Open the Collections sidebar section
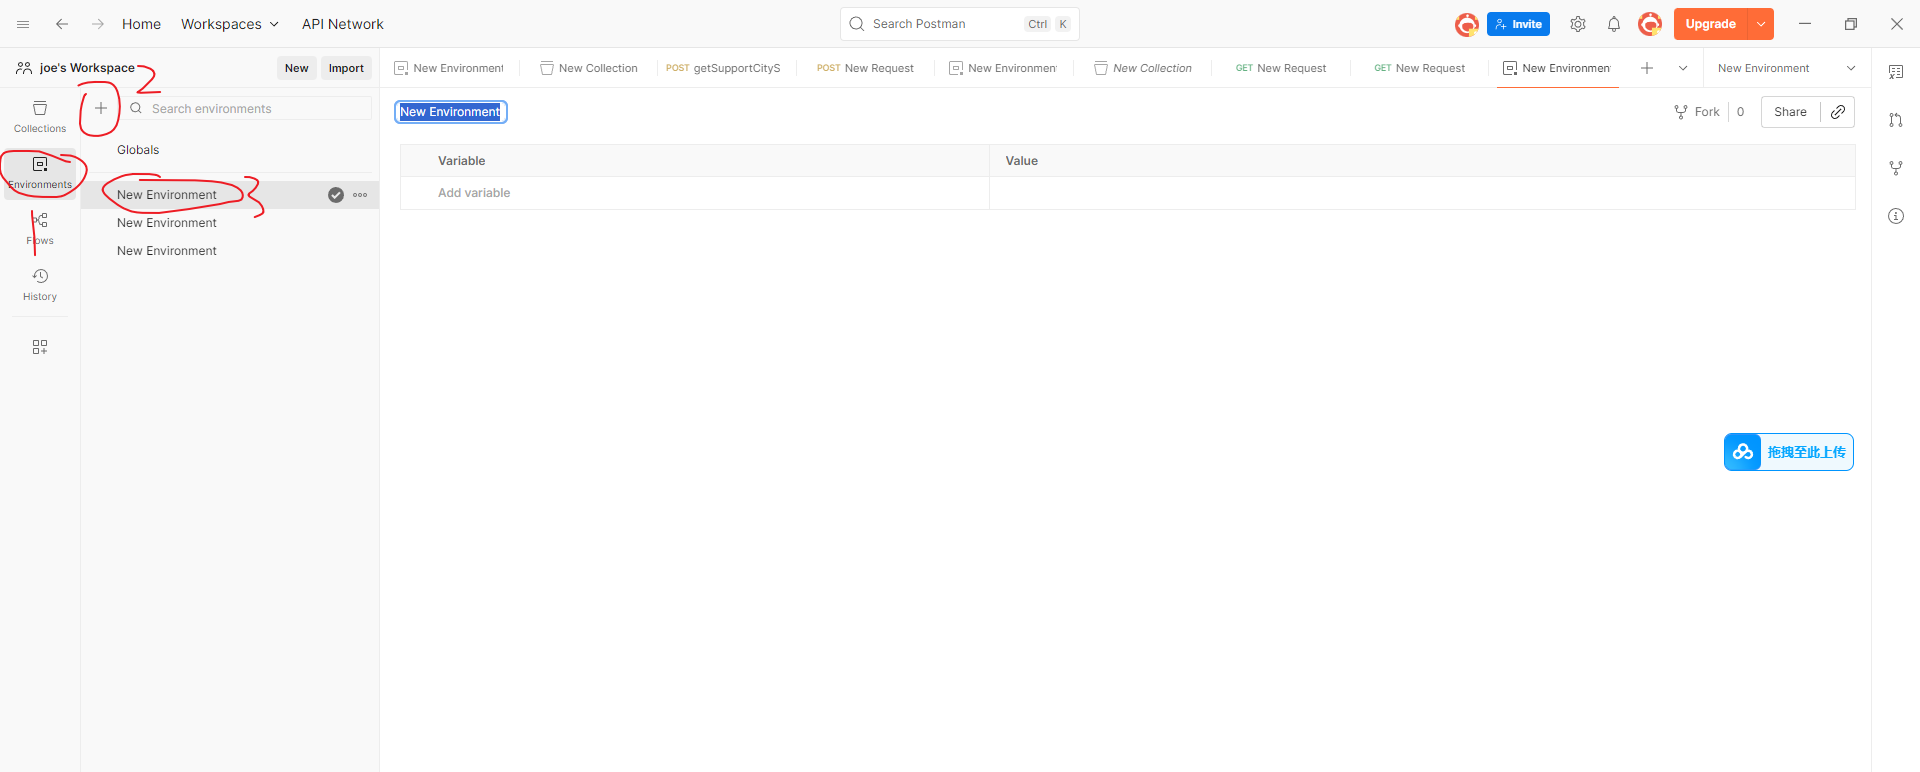 (40, 116)
